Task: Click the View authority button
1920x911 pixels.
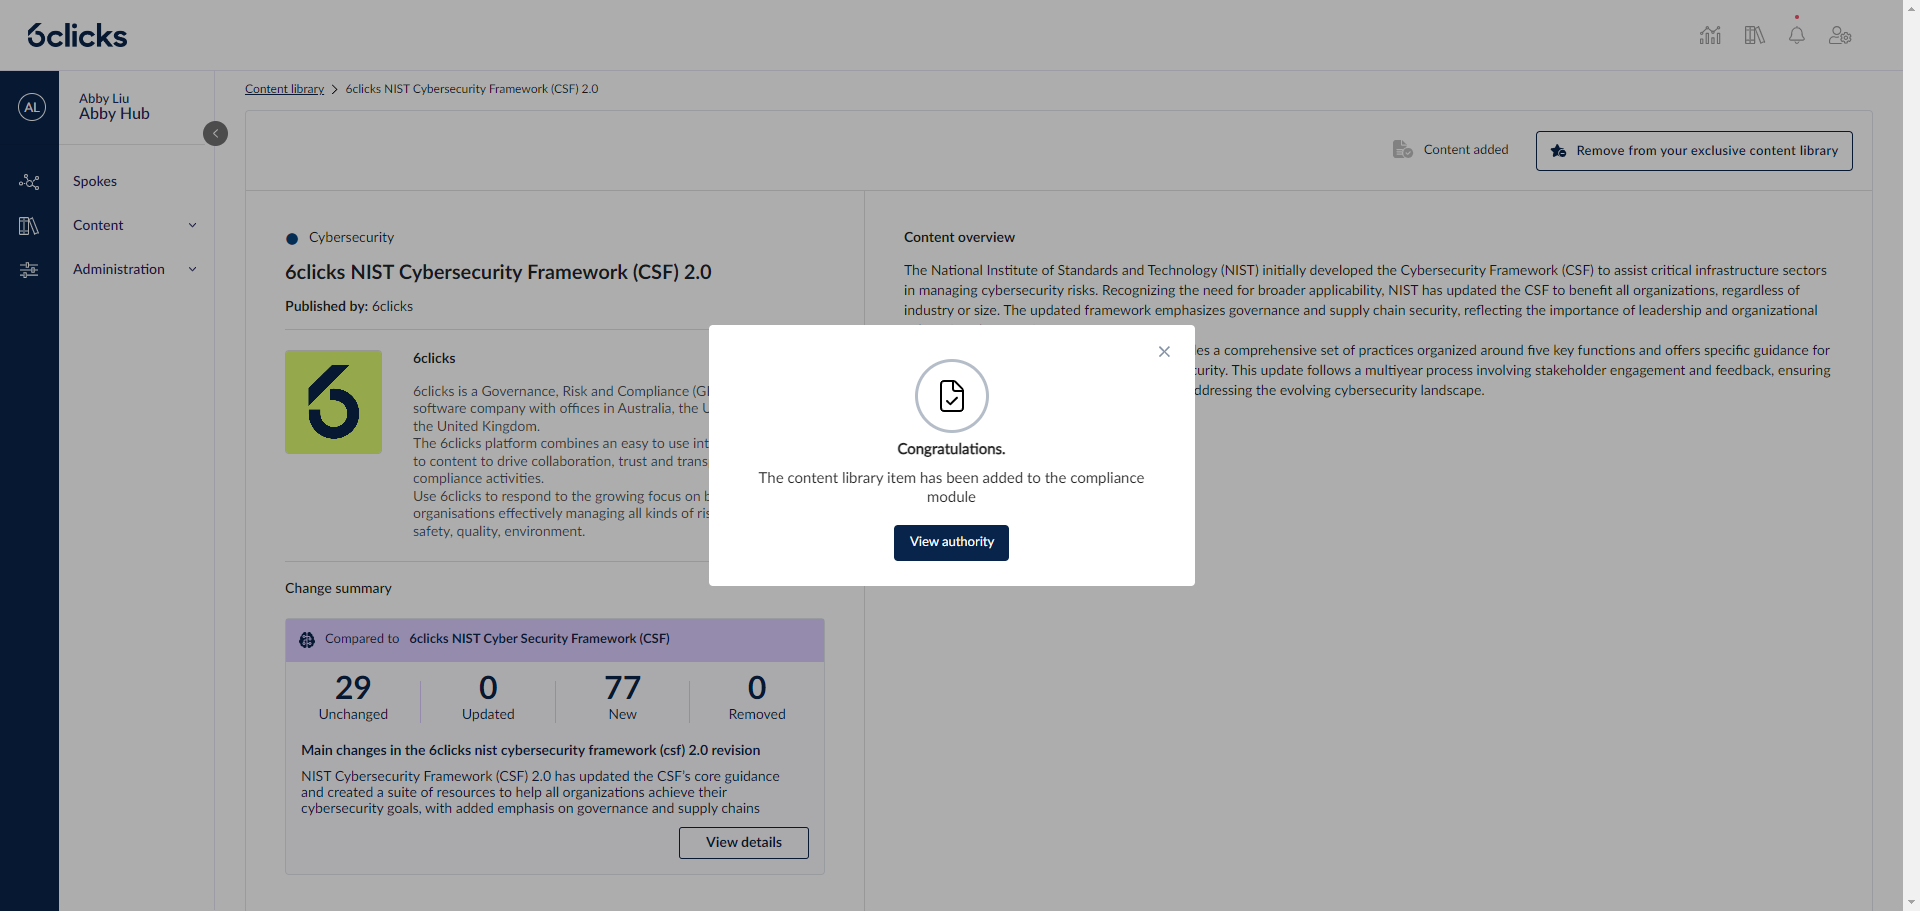Action: pyautogui.click(x=951, y=543)
